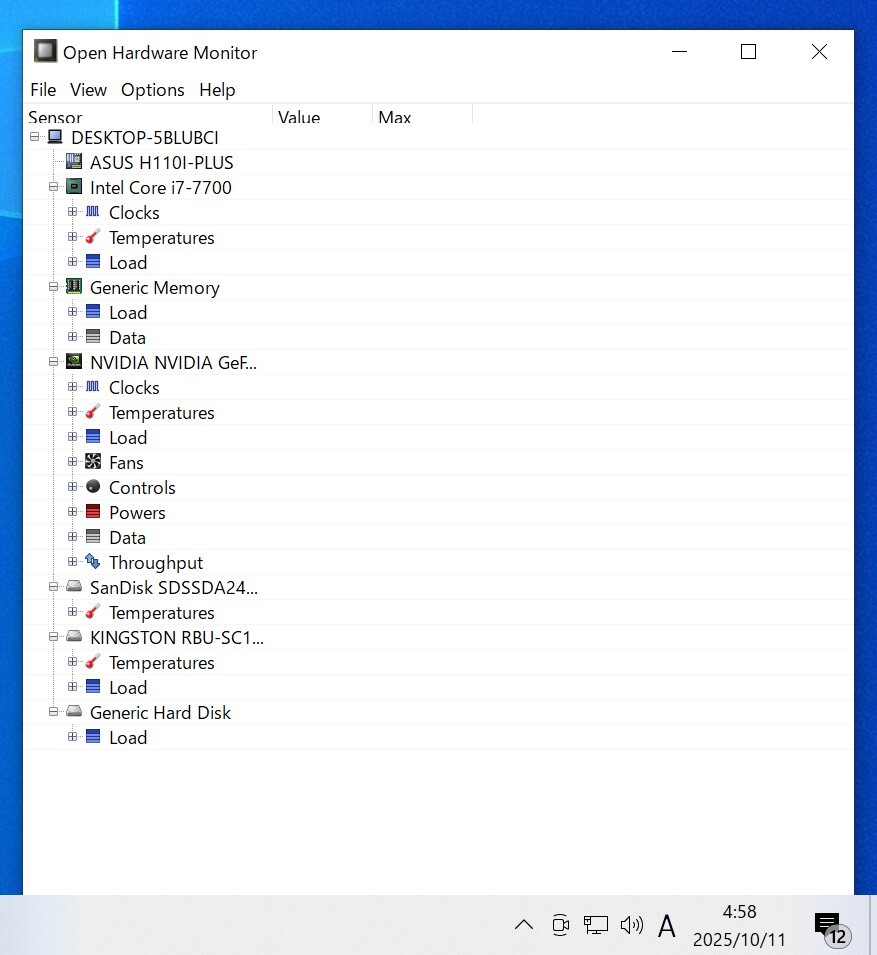Select the ASUS H110I-PLUS text row
Viewport: 877px width, 955px height.
[161, 163]
